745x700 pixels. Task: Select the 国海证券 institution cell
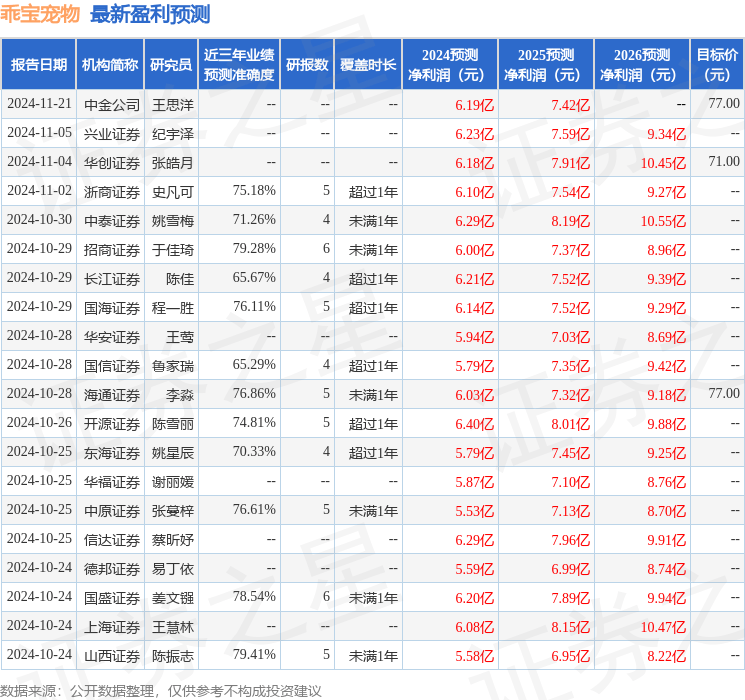(x=112, y=308)
